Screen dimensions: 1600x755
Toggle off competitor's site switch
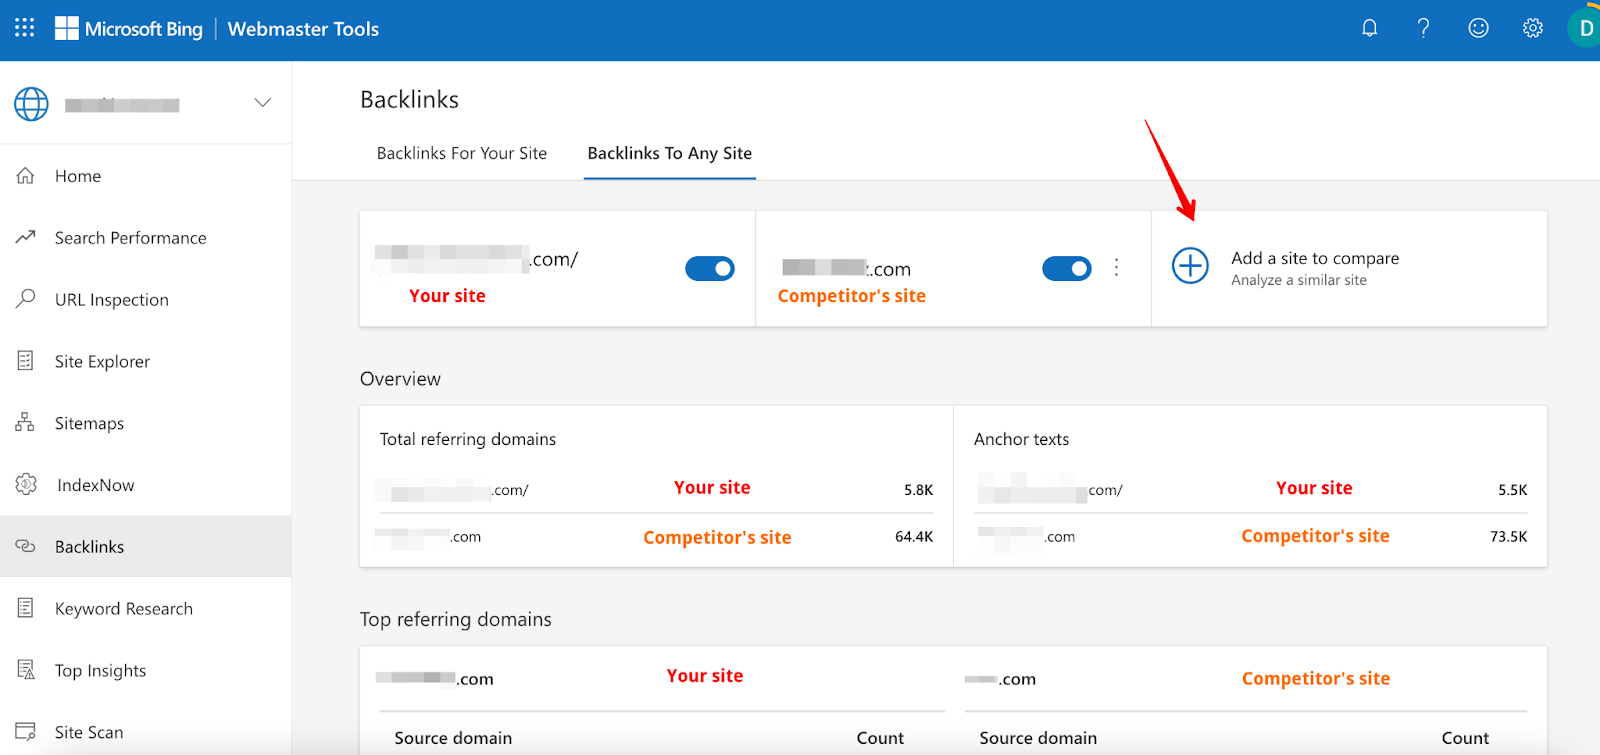pyautogui.click(x=1067, y=268)
